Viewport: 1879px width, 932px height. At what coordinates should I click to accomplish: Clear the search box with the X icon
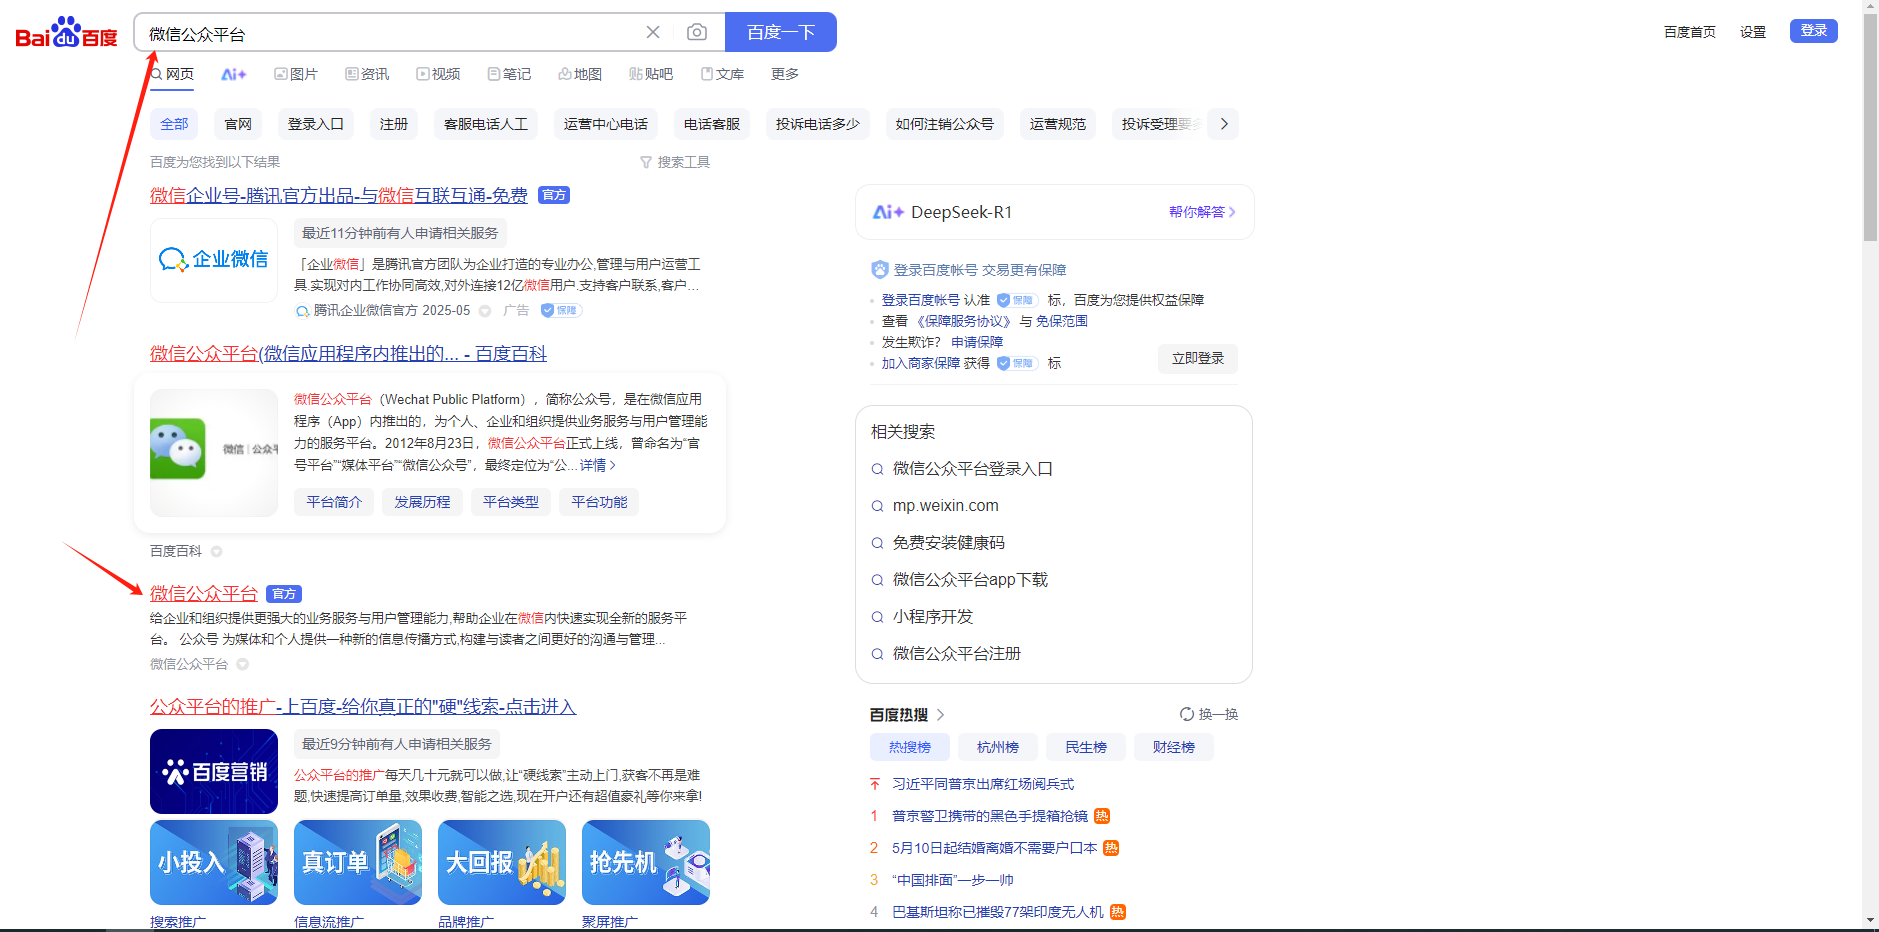pyautogui.click(x=653, y=31)
